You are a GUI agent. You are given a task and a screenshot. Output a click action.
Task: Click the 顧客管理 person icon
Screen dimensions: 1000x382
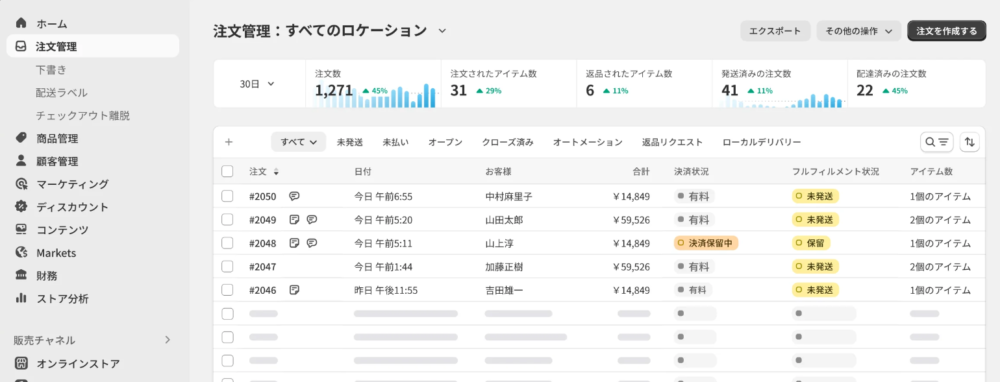[21, 161]
